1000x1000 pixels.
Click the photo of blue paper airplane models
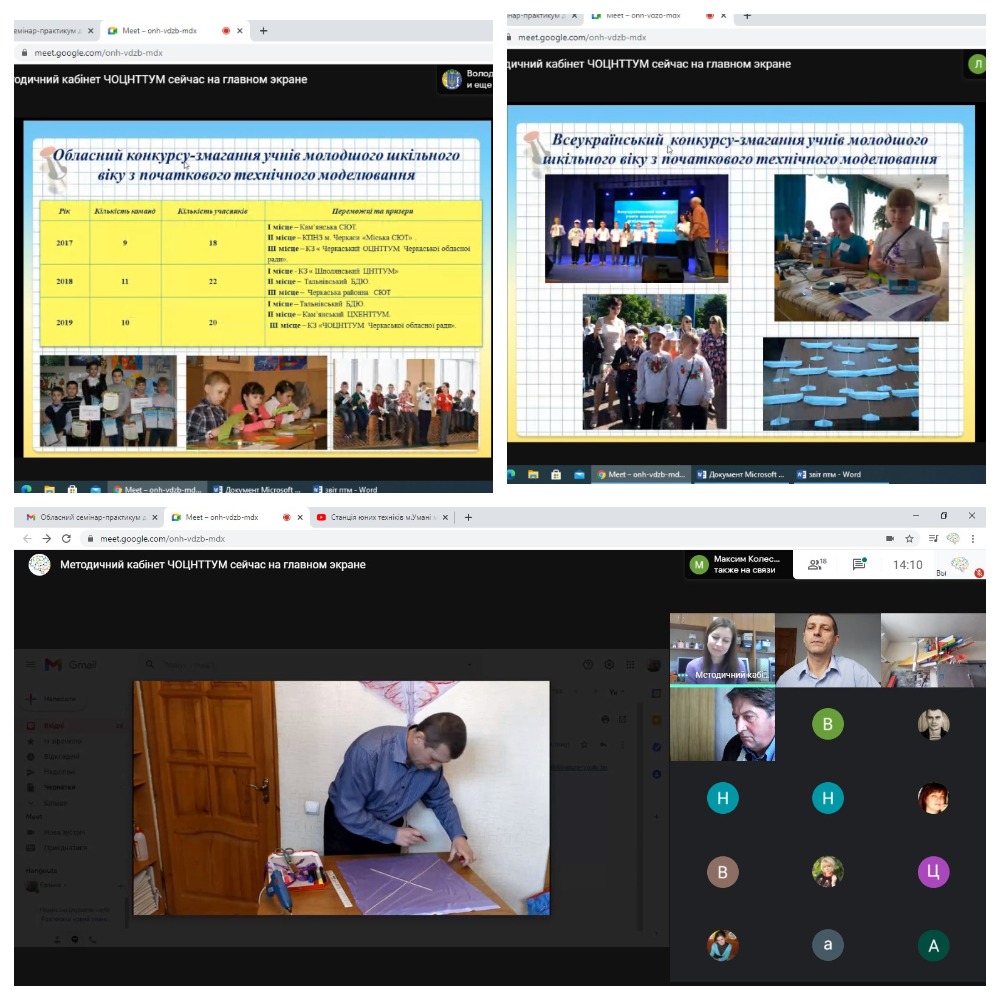(x=840, y=383)
